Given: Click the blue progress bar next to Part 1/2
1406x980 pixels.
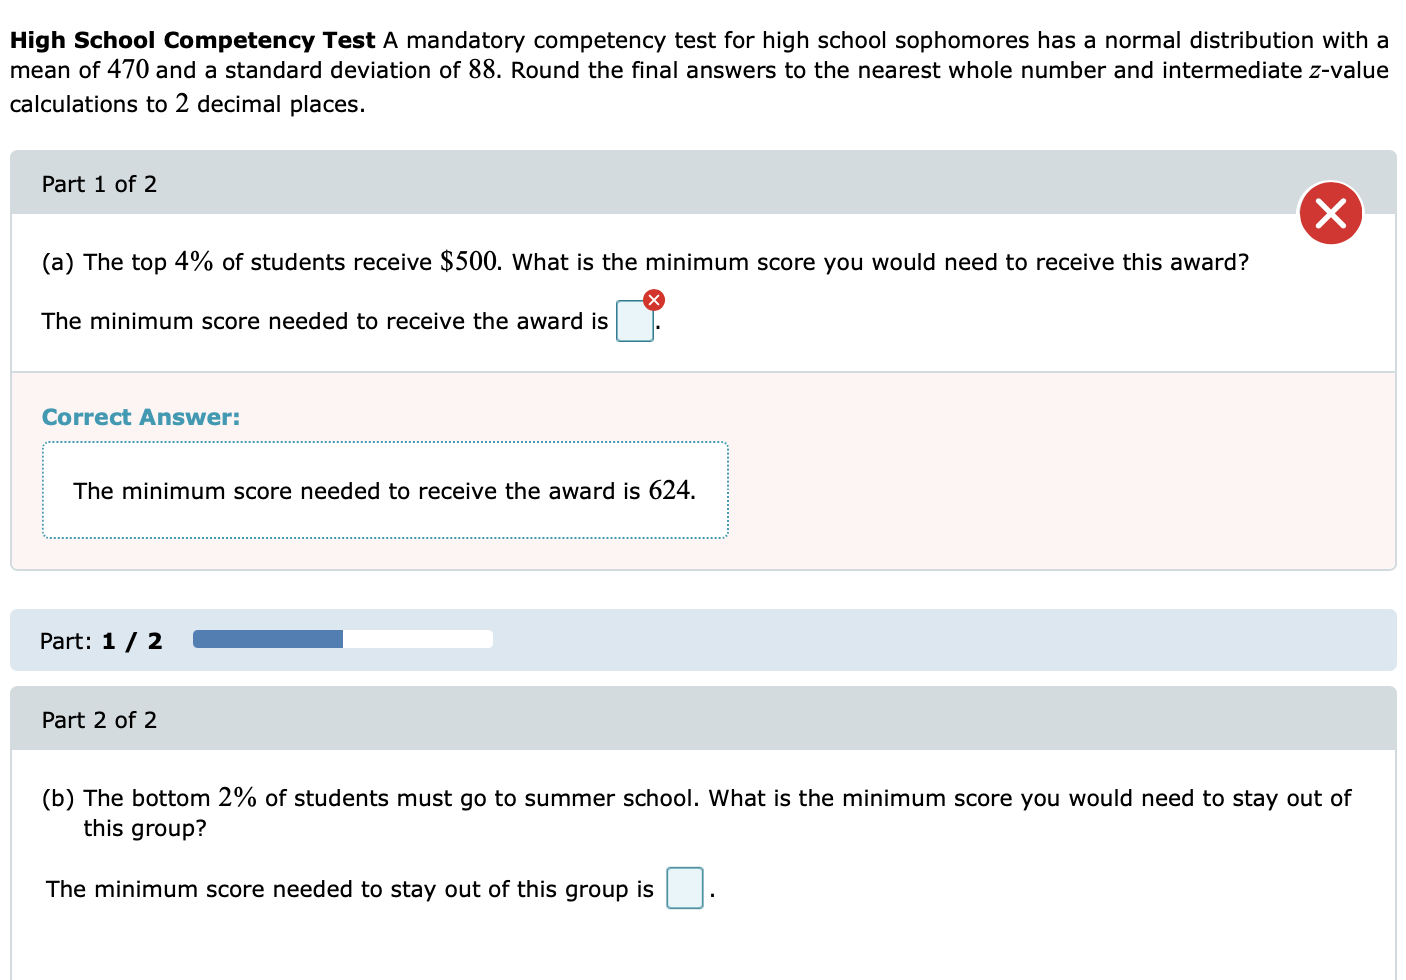Looking at the screenshot, I should click(x=267, y=638).
